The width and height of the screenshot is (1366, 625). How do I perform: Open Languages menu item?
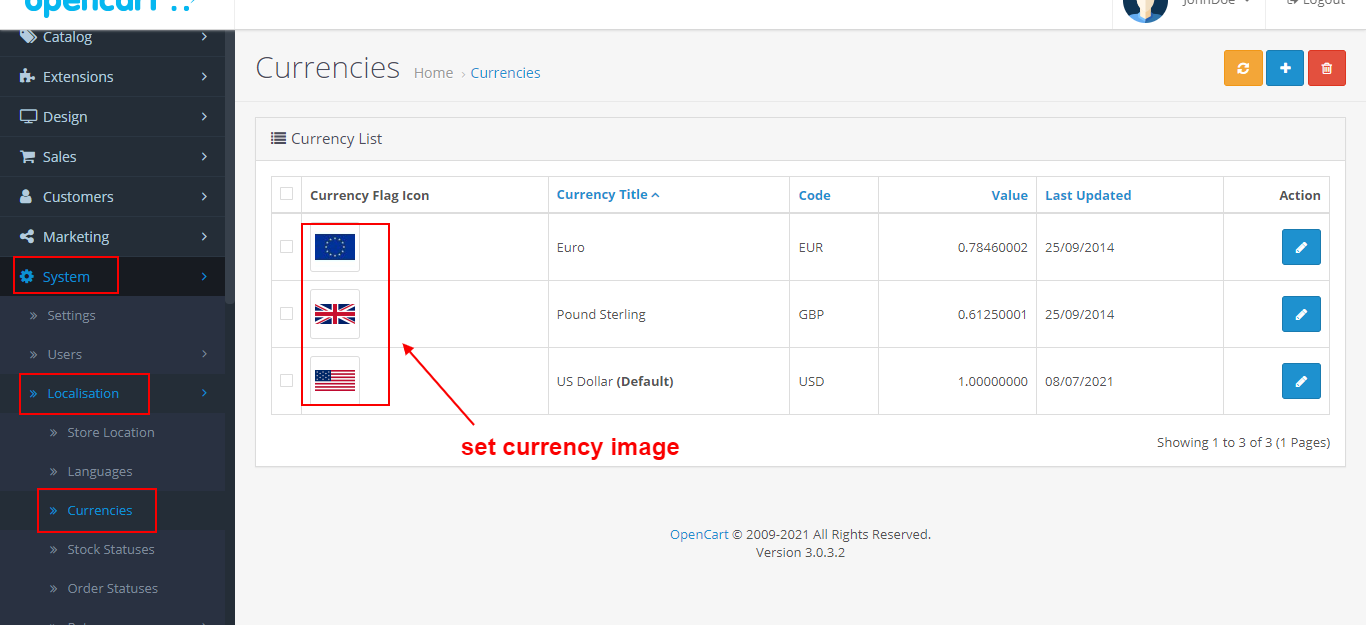(100, 471)
